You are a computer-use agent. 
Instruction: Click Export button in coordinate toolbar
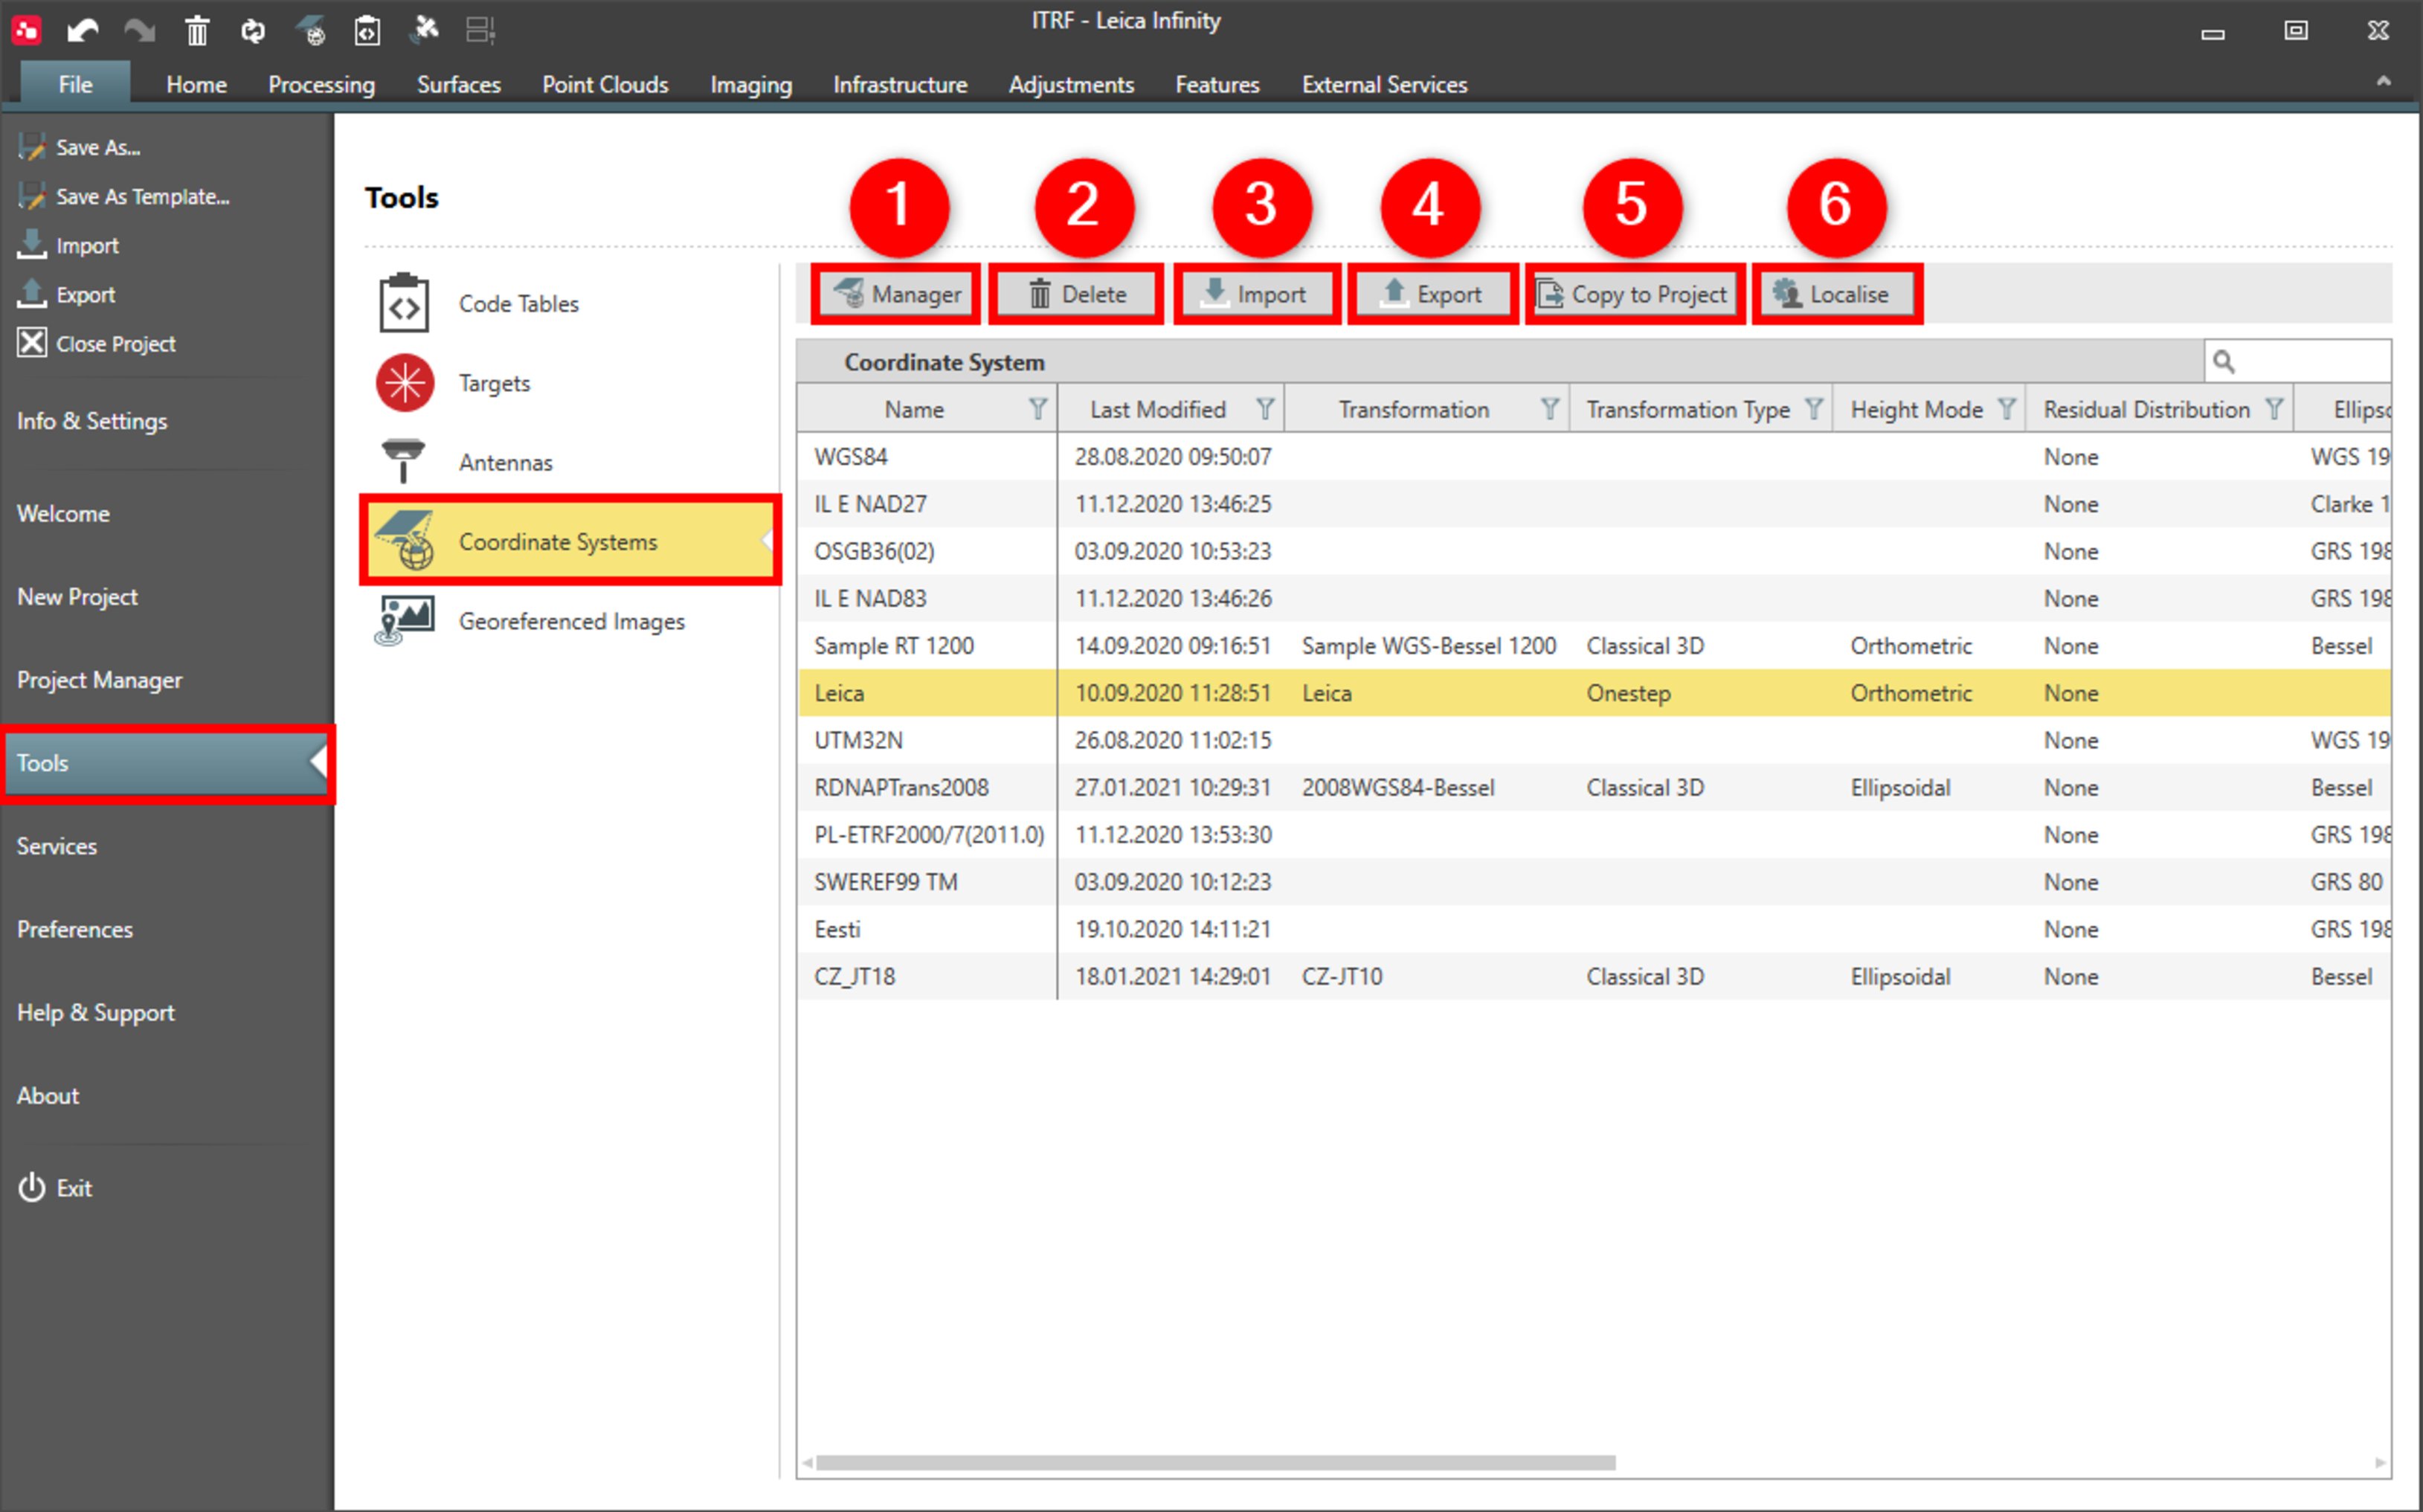point(1432,294)
